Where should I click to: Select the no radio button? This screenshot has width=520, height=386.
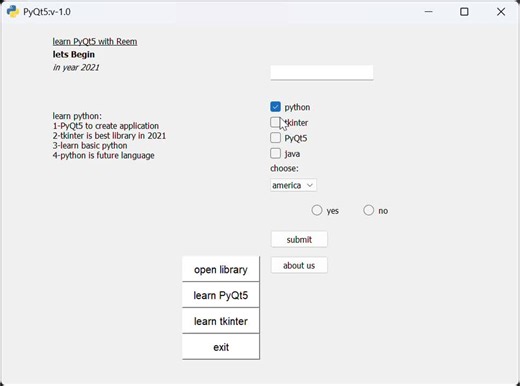point(368,210)
